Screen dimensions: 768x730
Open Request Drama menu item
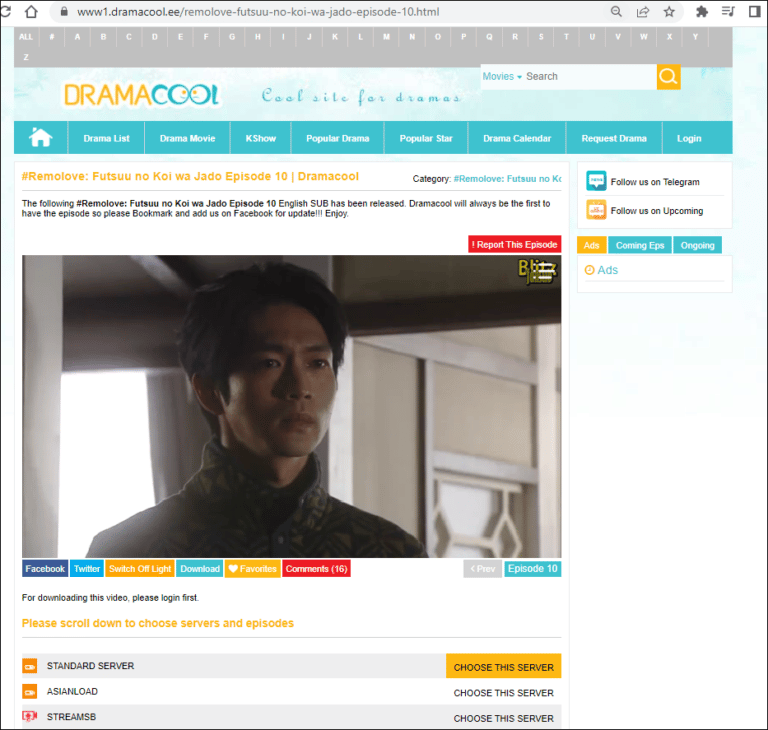pos(614,138)
